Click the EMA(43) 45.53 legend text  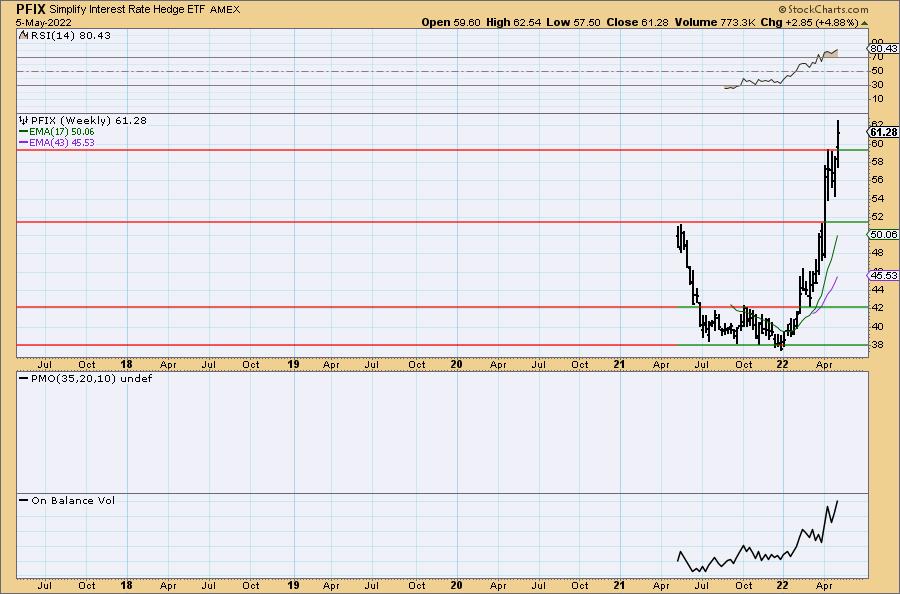pos(62,142)
